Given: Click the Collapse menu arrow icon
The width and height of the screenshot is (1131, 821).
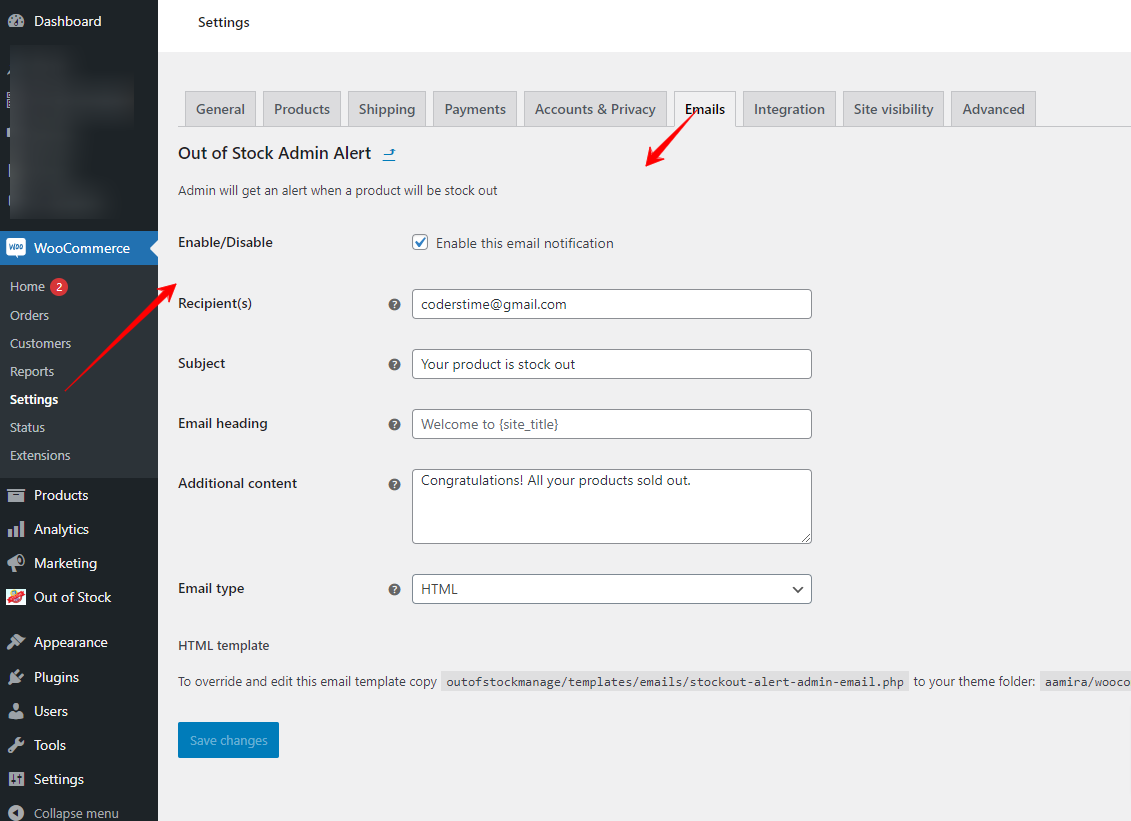Looking at the screenshot, I should [16, 812].
